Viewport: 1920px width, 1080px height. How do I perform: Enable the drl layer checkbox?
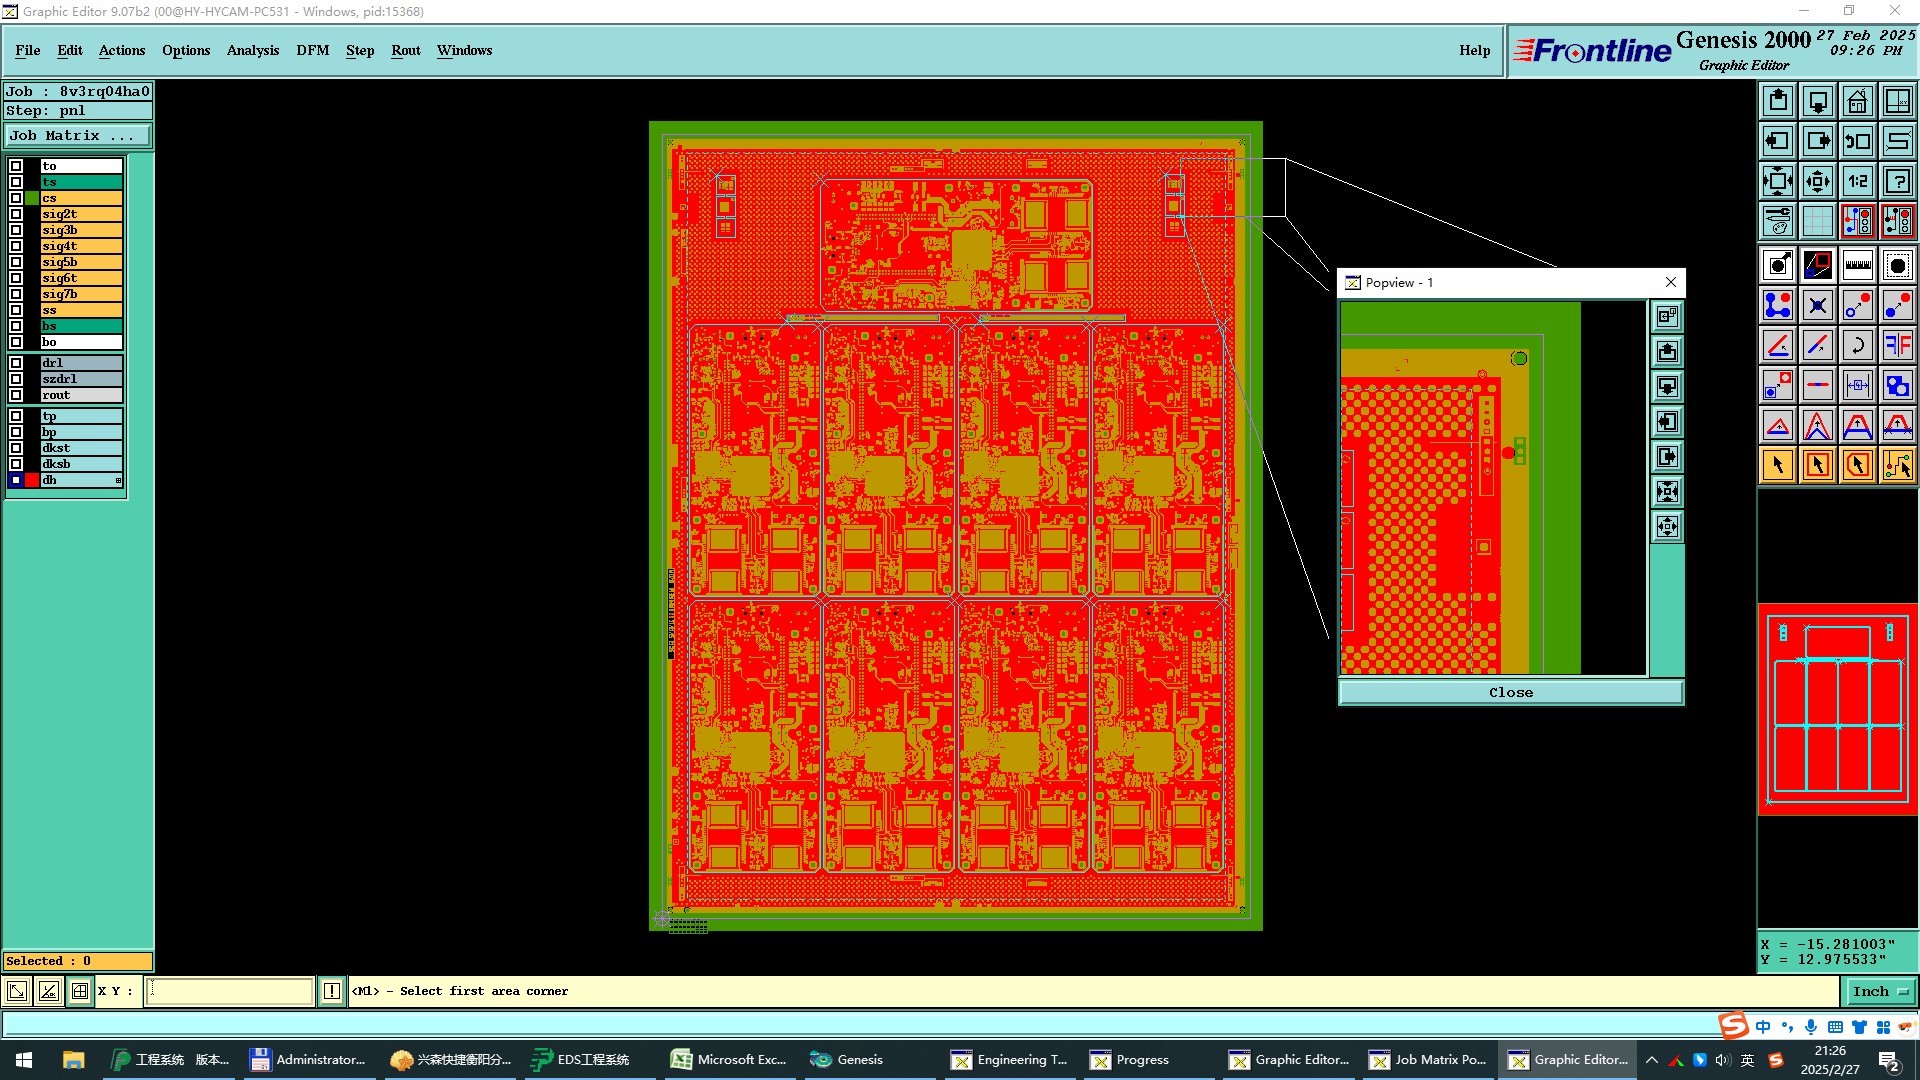pyautogui.click(x=16, y=363)
